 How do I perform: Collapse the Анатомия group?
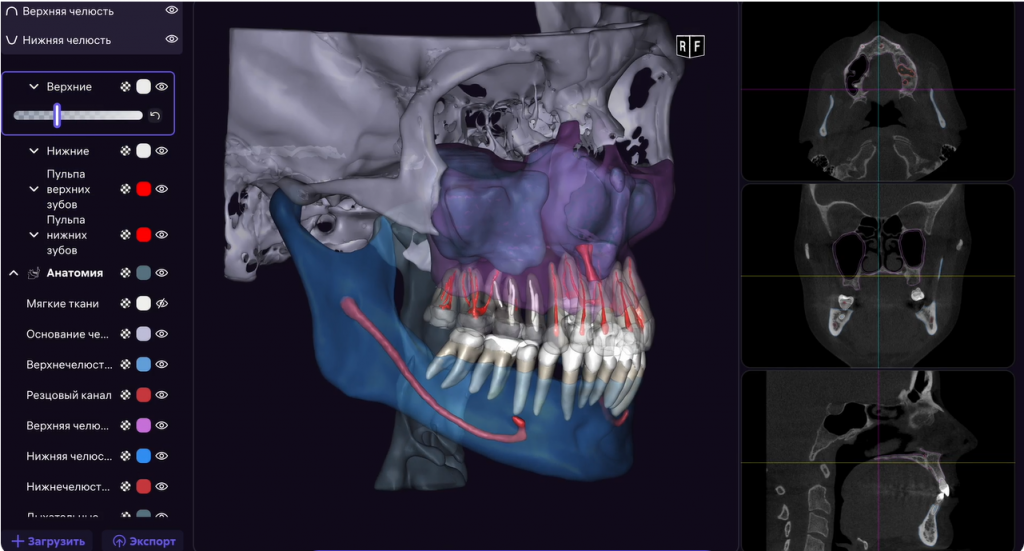pos(14,272)
